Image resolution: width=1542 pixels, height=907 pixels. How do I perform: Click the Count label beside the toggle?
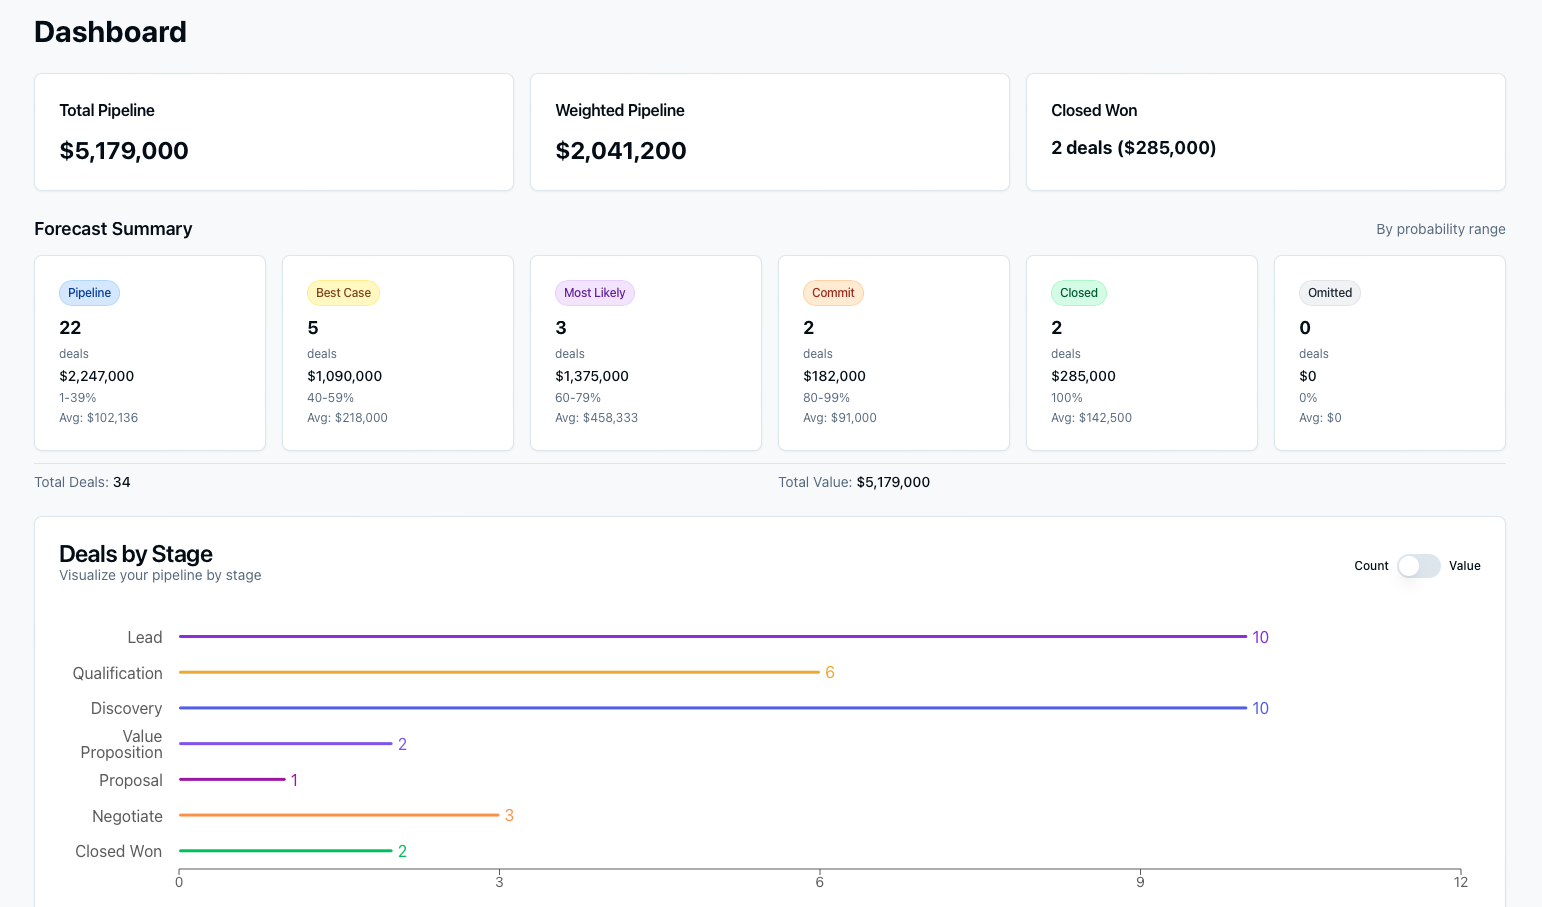click(1371, 566)
